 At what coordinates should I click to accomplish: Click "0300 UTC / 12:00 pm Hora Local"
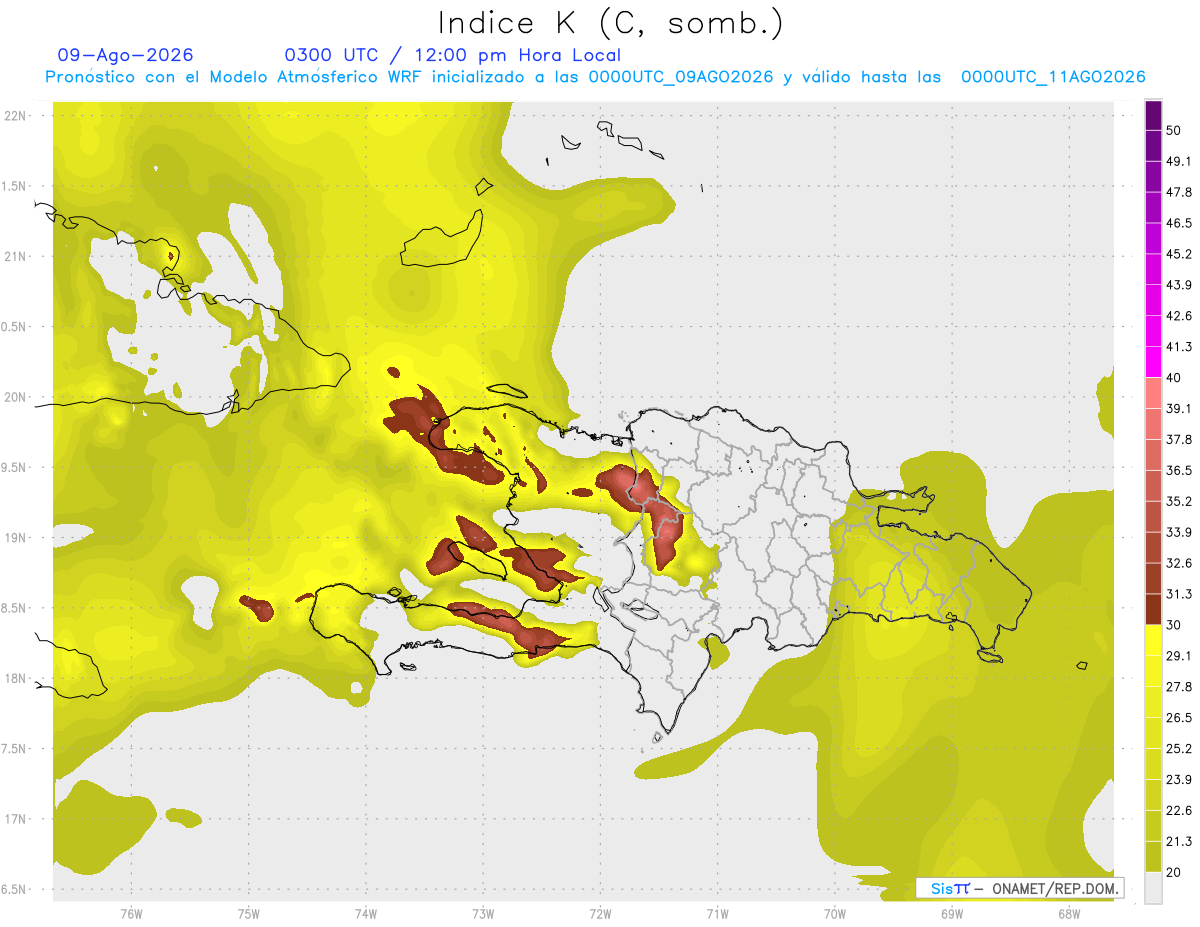(x=452, y=55)
